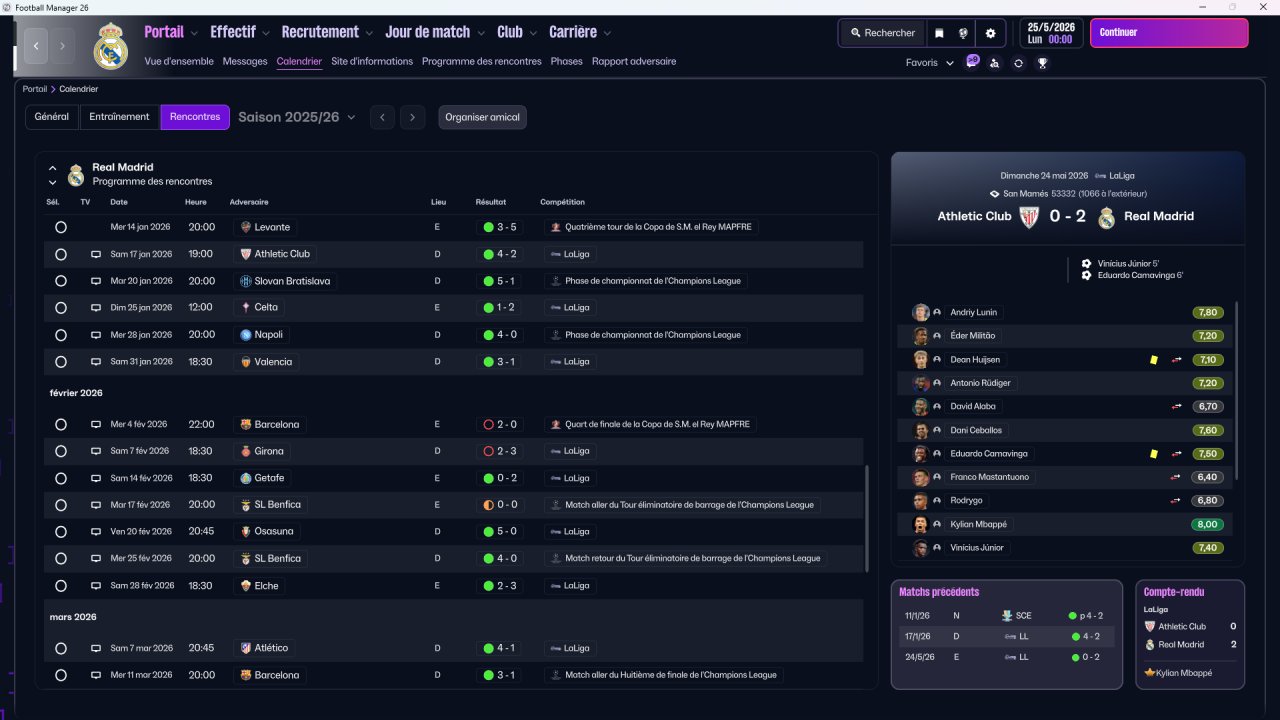Viewport: 1280px width, 720px height.
Task: Click Kylian Mbappé's face portrait
Action: (x=921, y=524)
